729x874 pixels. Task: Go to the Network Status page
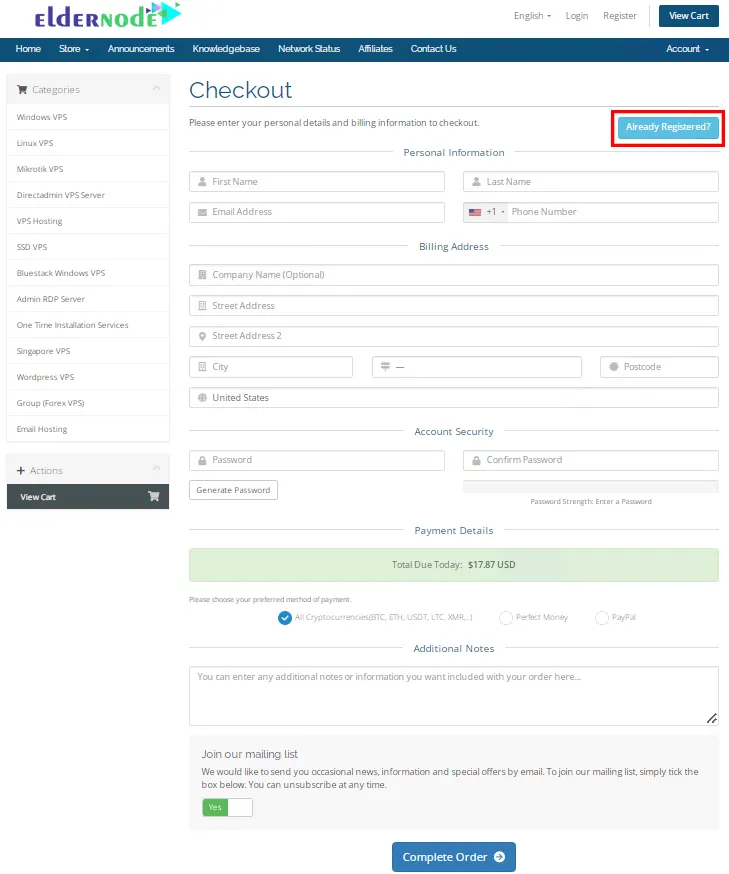click(x=309, y=49)
